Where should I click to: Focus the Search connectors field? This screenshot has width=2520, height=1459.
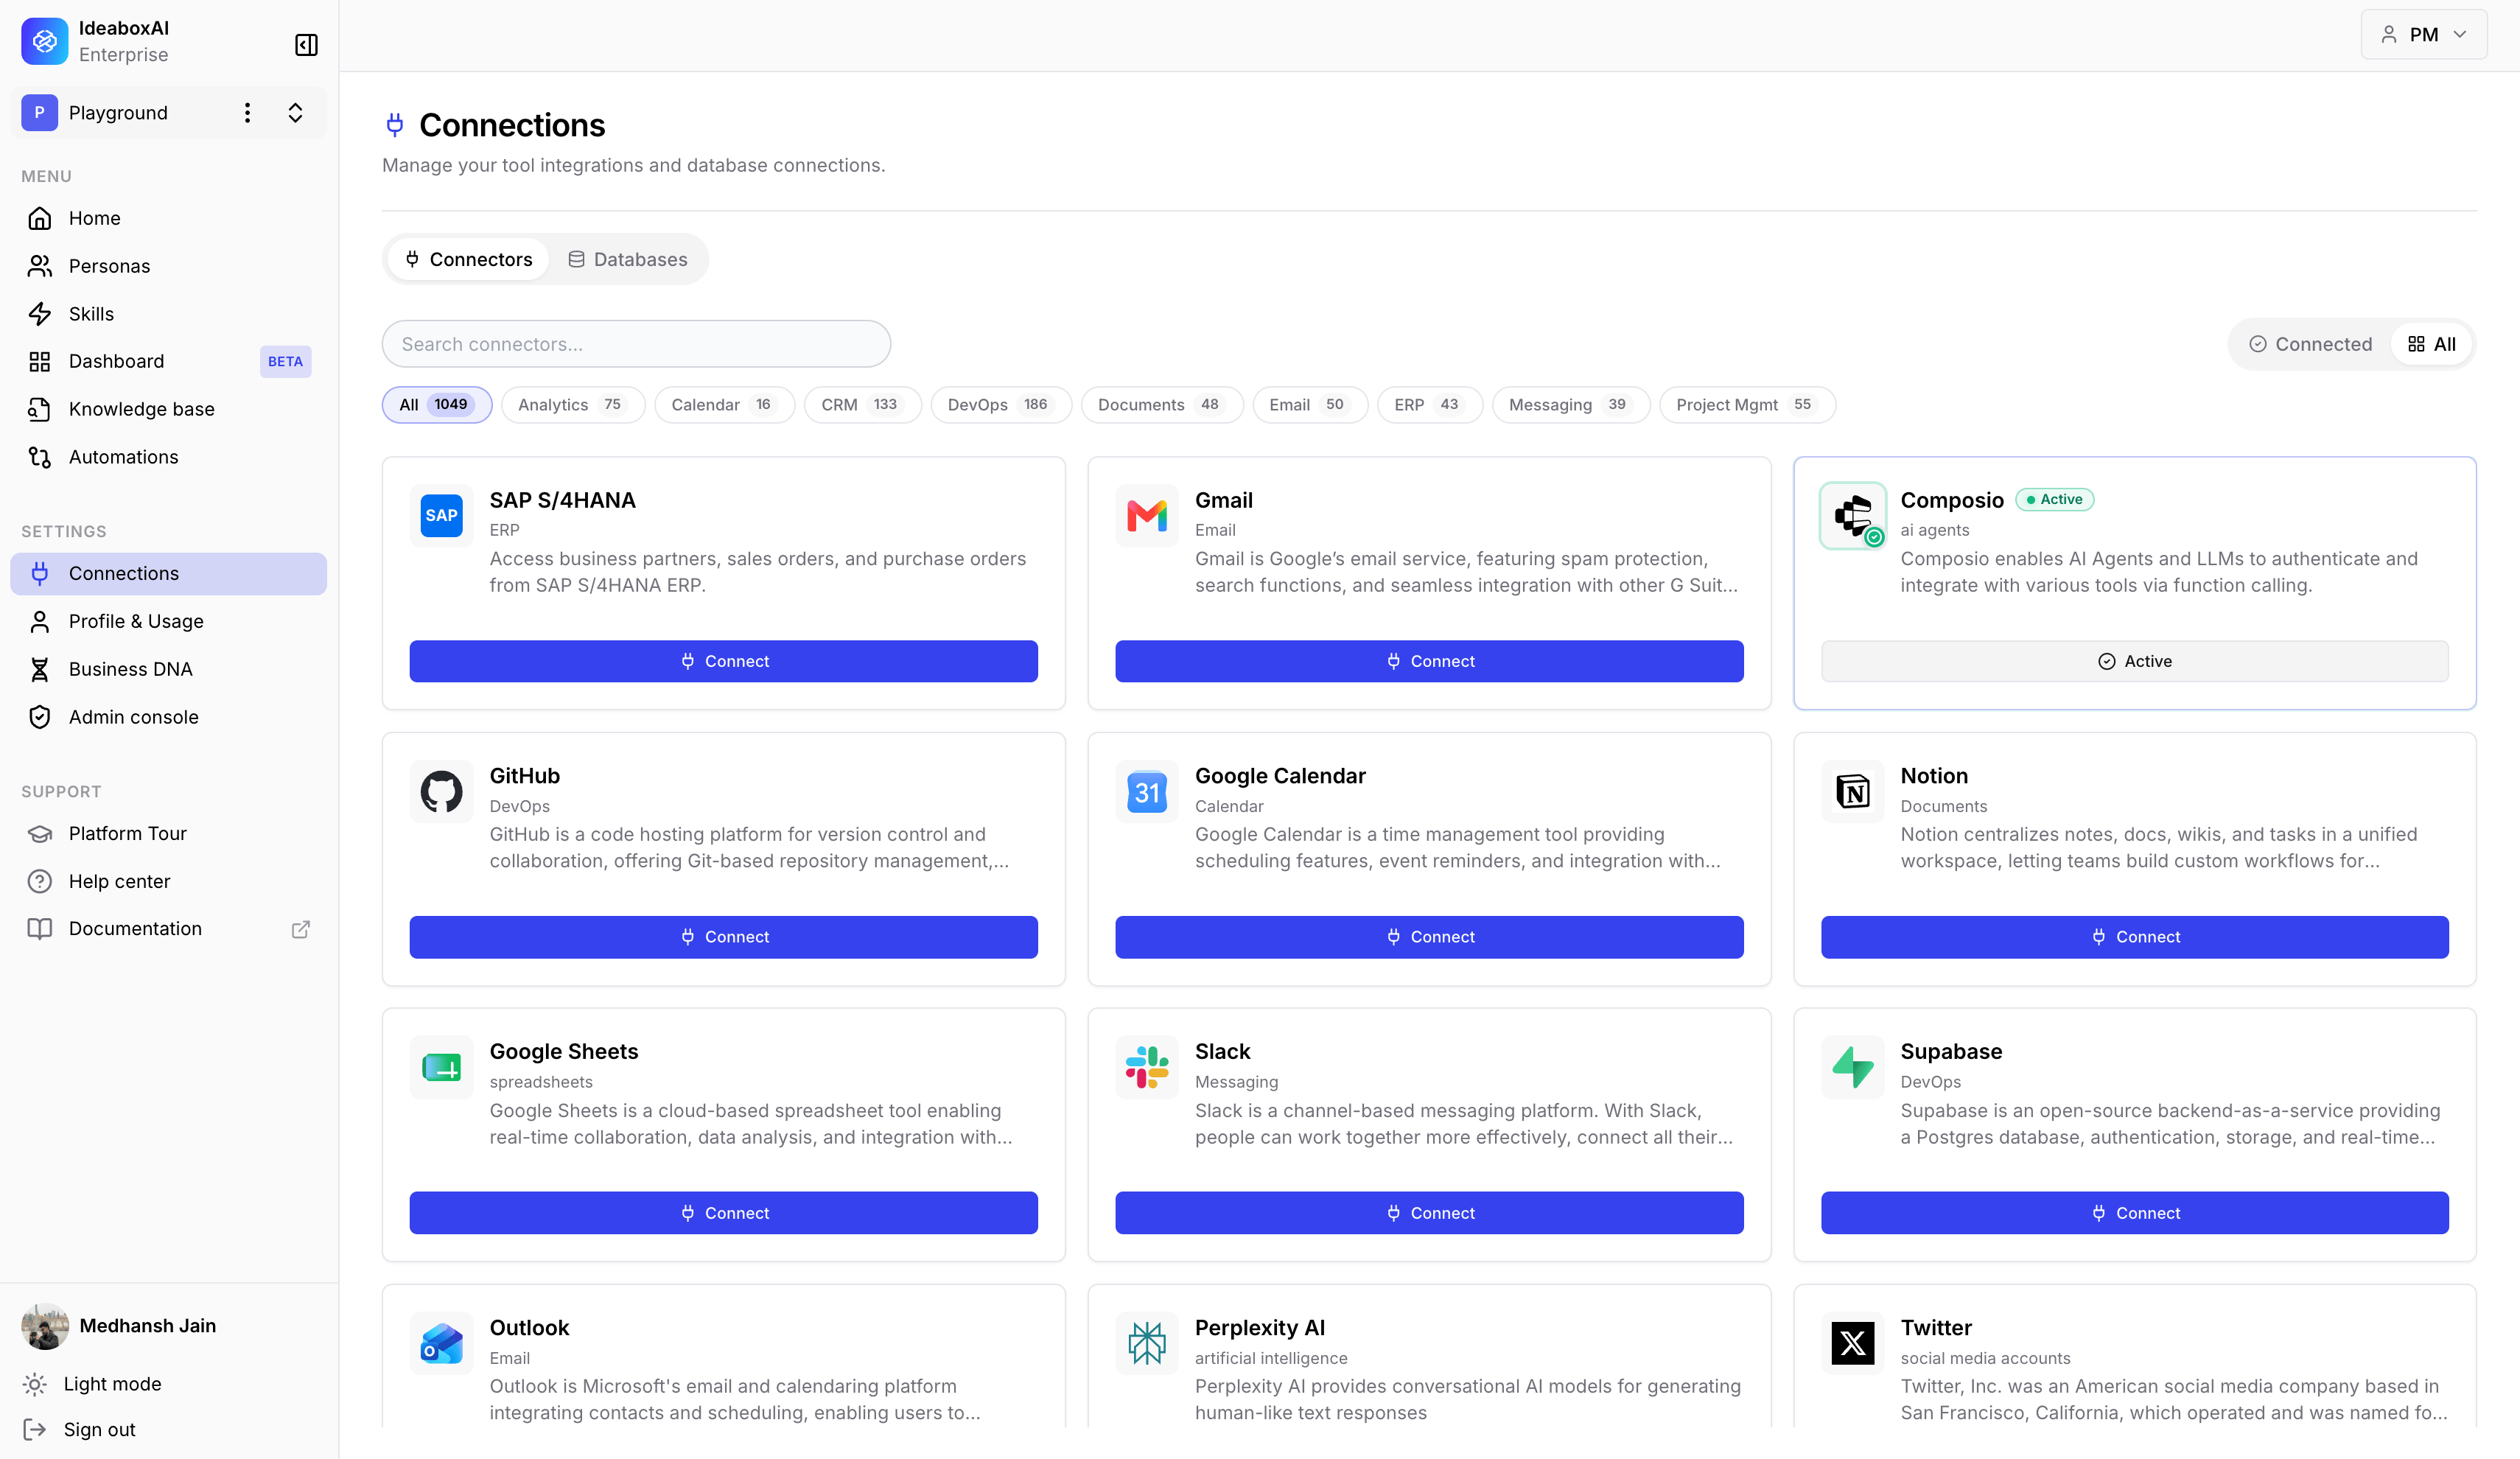636,344
